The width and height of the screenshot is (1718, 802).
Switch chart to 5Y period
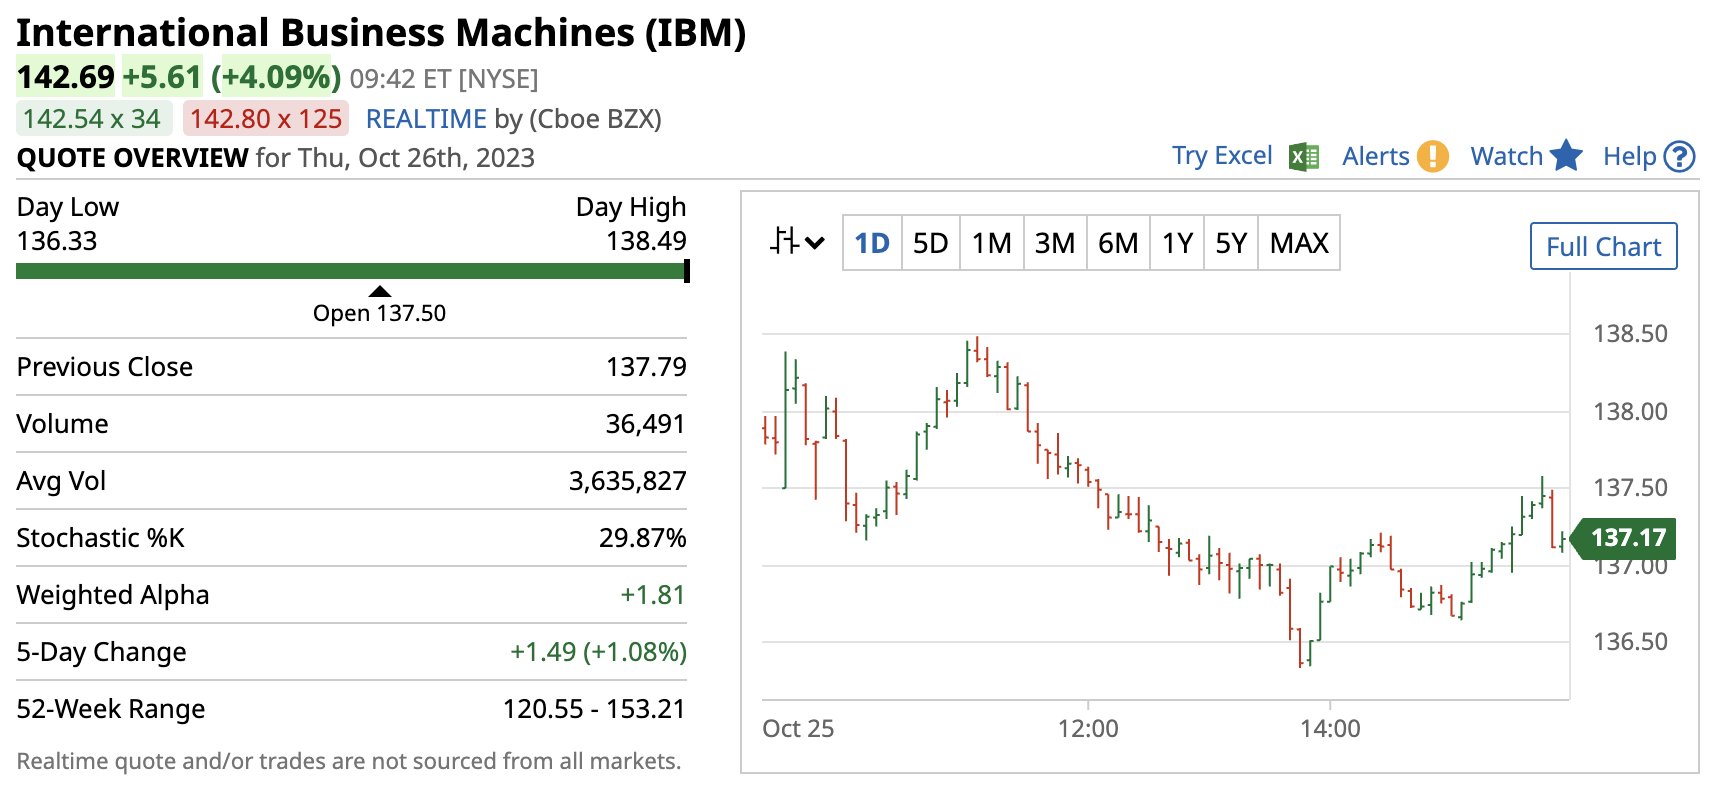pos(1231,243)
